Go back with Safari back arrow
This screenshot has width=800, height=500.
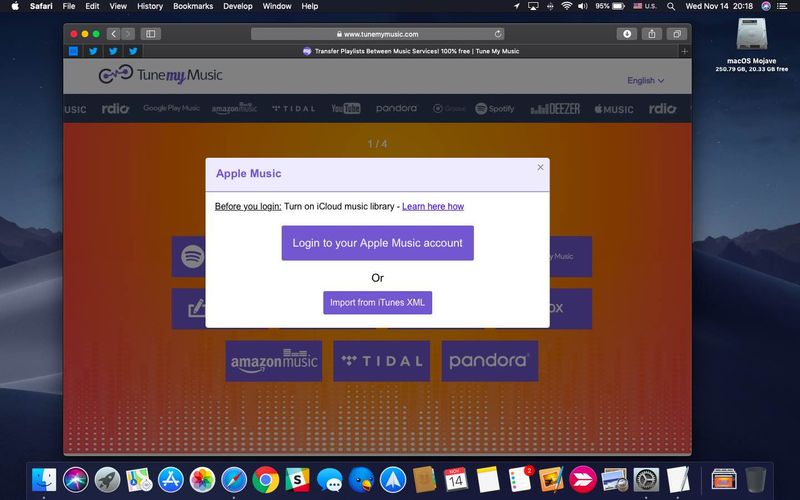(x=113, y=34)
